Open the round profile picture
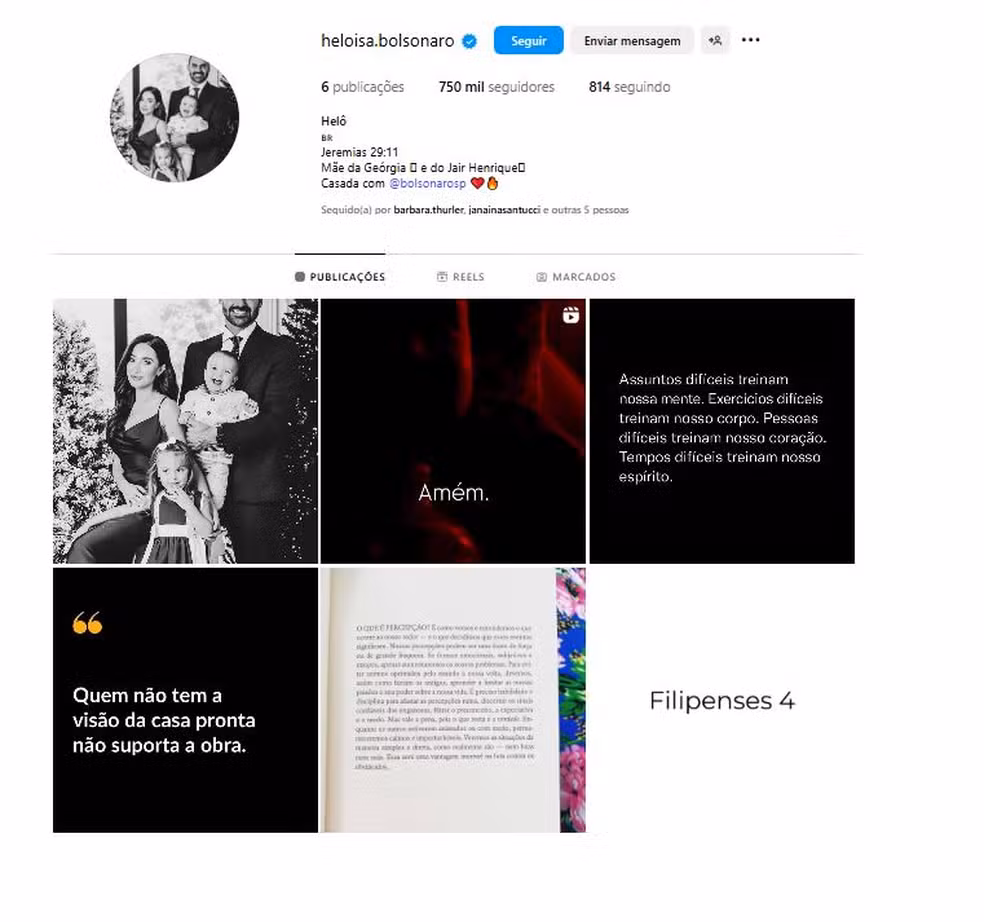Image resolution: width=984 pixels, height=922 pixels. pos(174,118)
